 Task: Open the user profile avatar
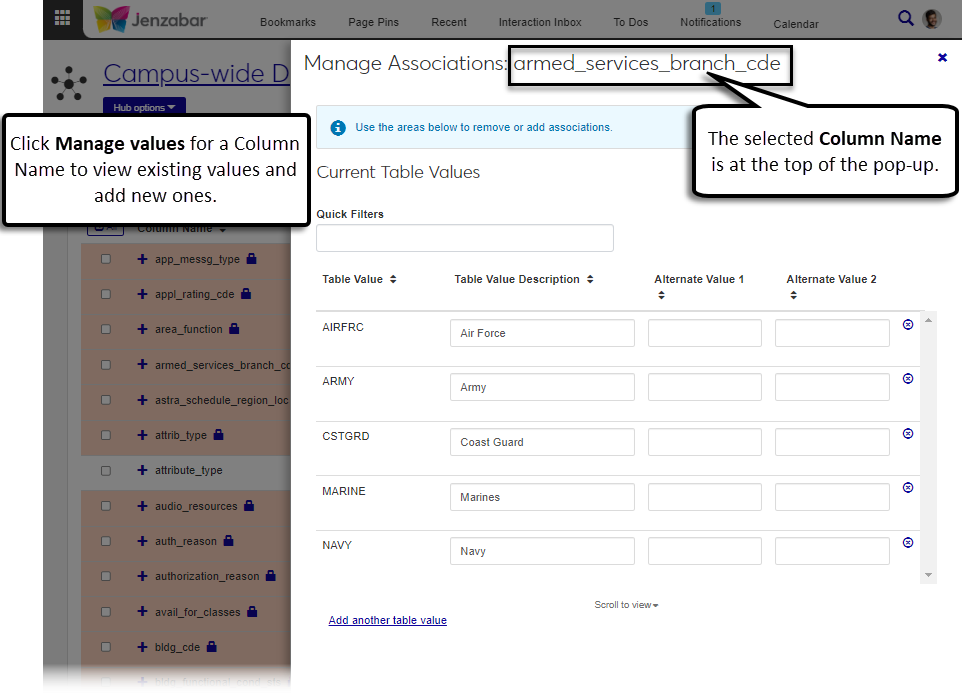(932, 18)
